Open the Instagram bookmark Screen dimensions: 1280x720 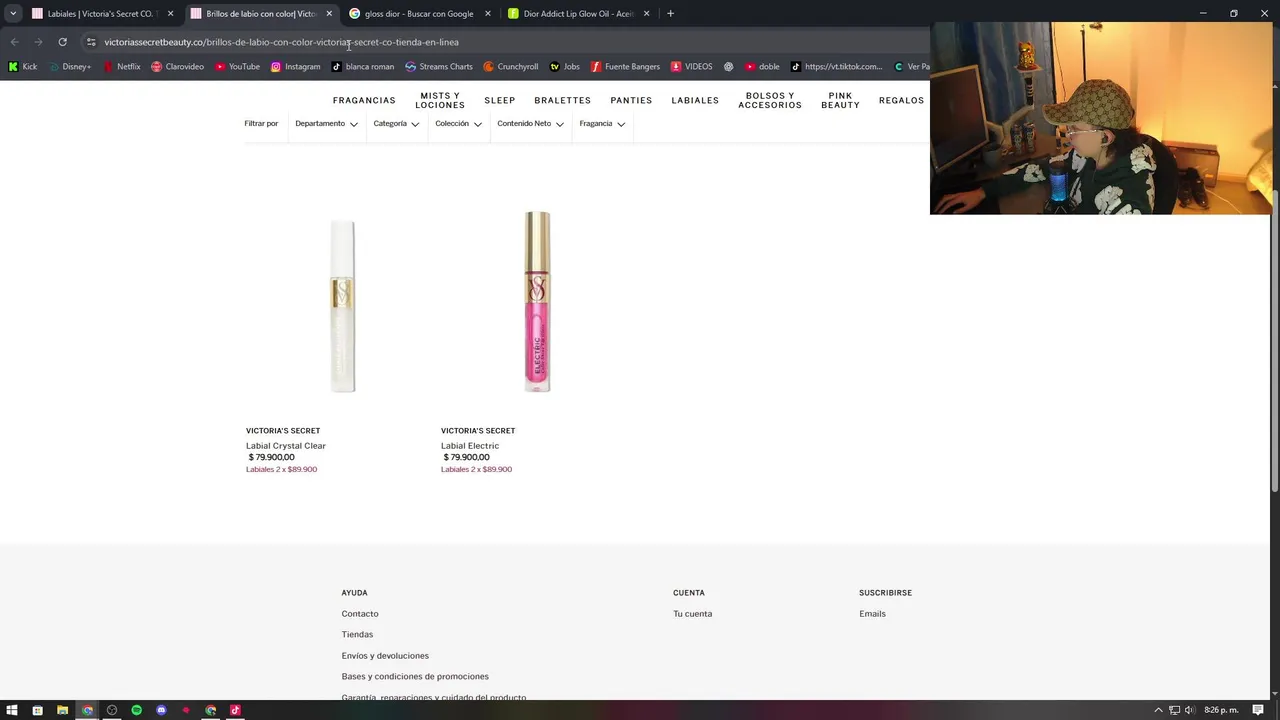tap(295, 67)
